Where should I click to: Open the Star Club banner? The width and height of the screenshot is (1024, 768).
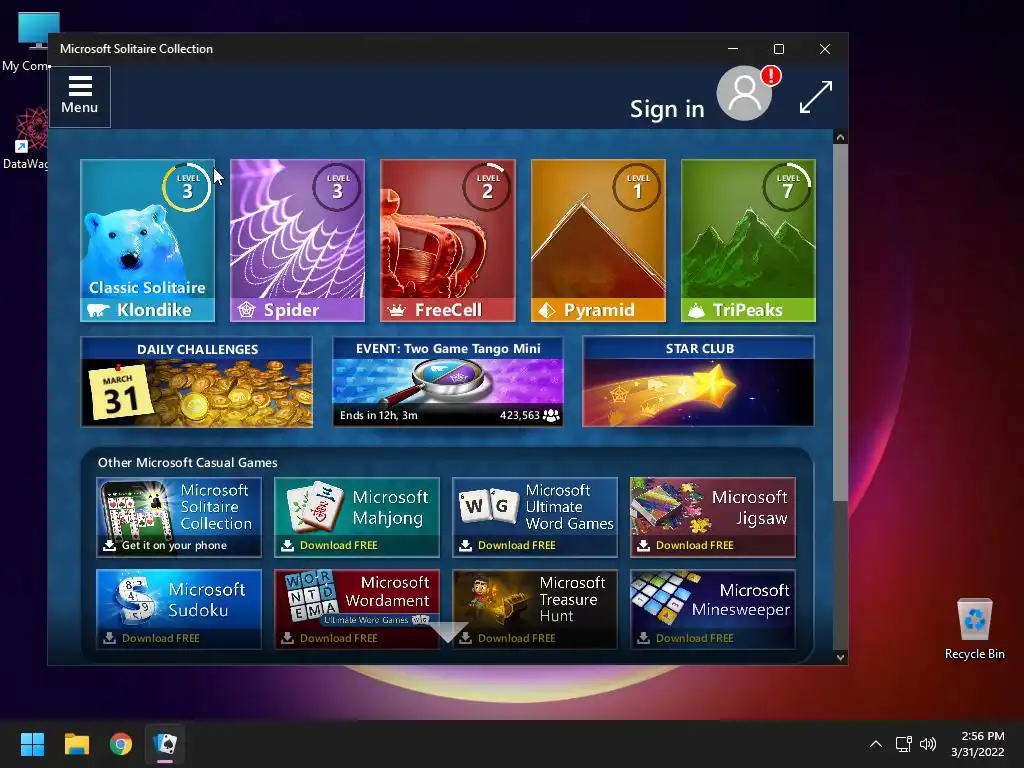(x=698, y=381)
